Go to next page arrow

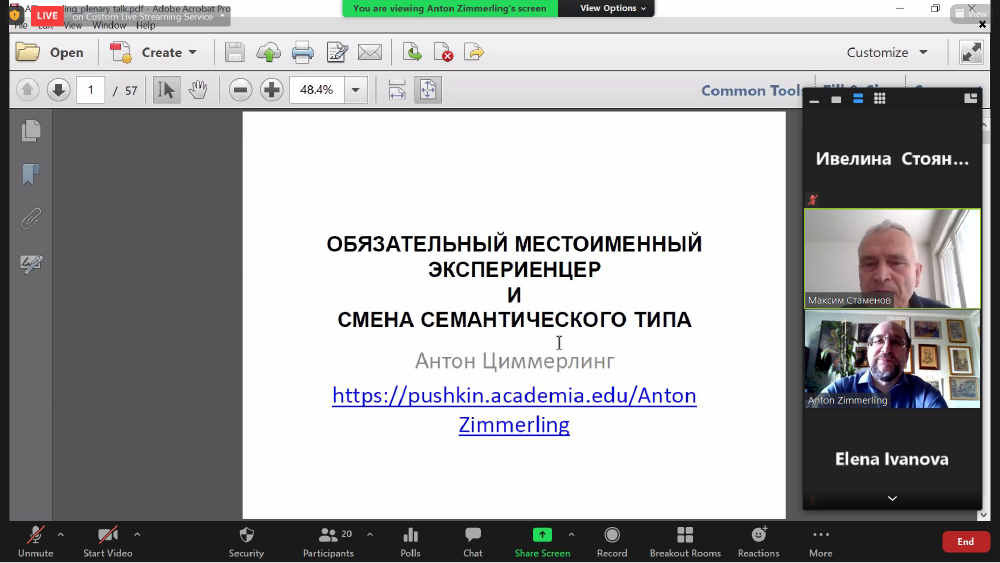tap(58, 90)
